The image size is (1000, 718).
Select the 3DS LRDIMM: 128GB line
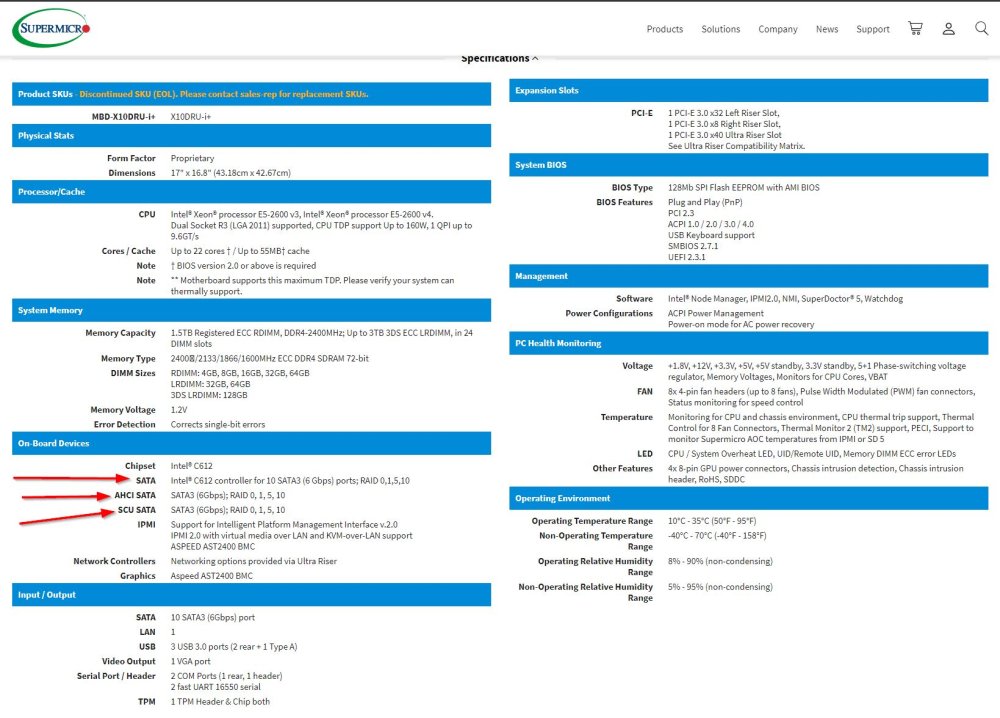click(209, 395)
